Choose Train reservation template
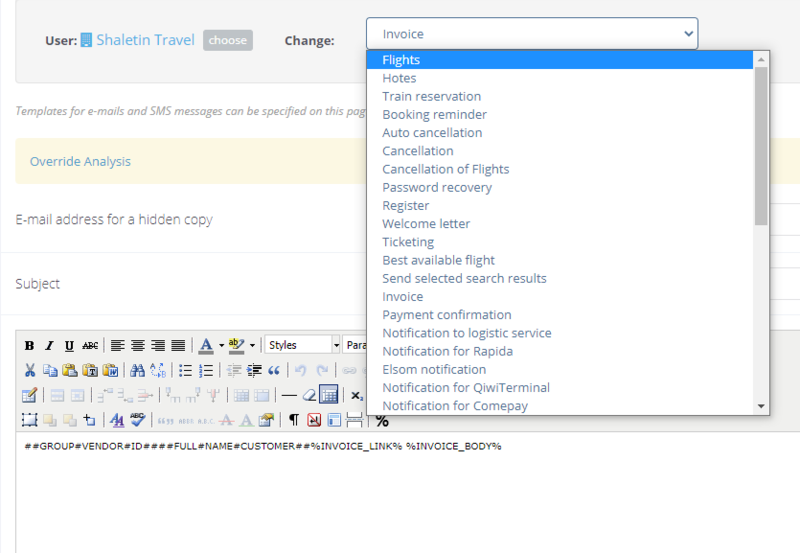The height and width of the screenshot is (553, 800). point(560,96)
